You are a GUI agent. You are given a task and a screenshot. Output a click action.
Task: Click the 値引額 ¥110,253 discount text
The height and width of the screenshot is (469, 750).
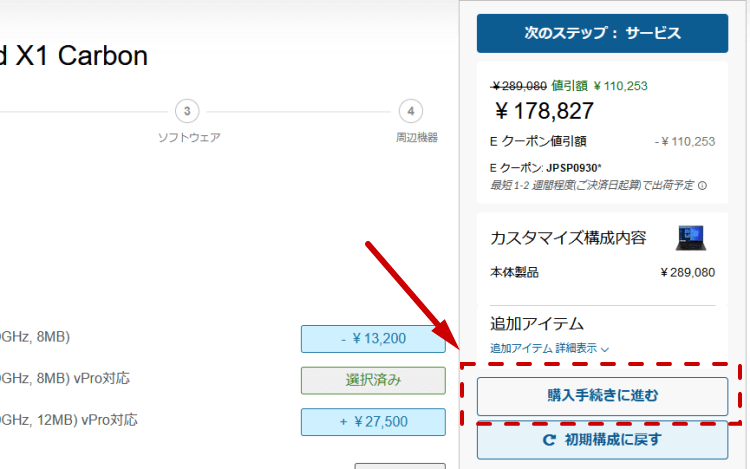[599, 86]
